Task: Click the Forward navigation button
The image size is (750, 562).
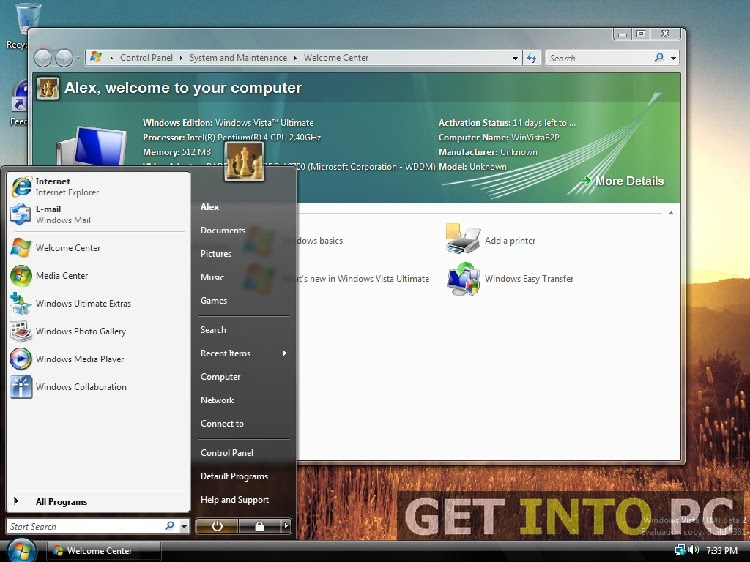Action: coord(64,58)
